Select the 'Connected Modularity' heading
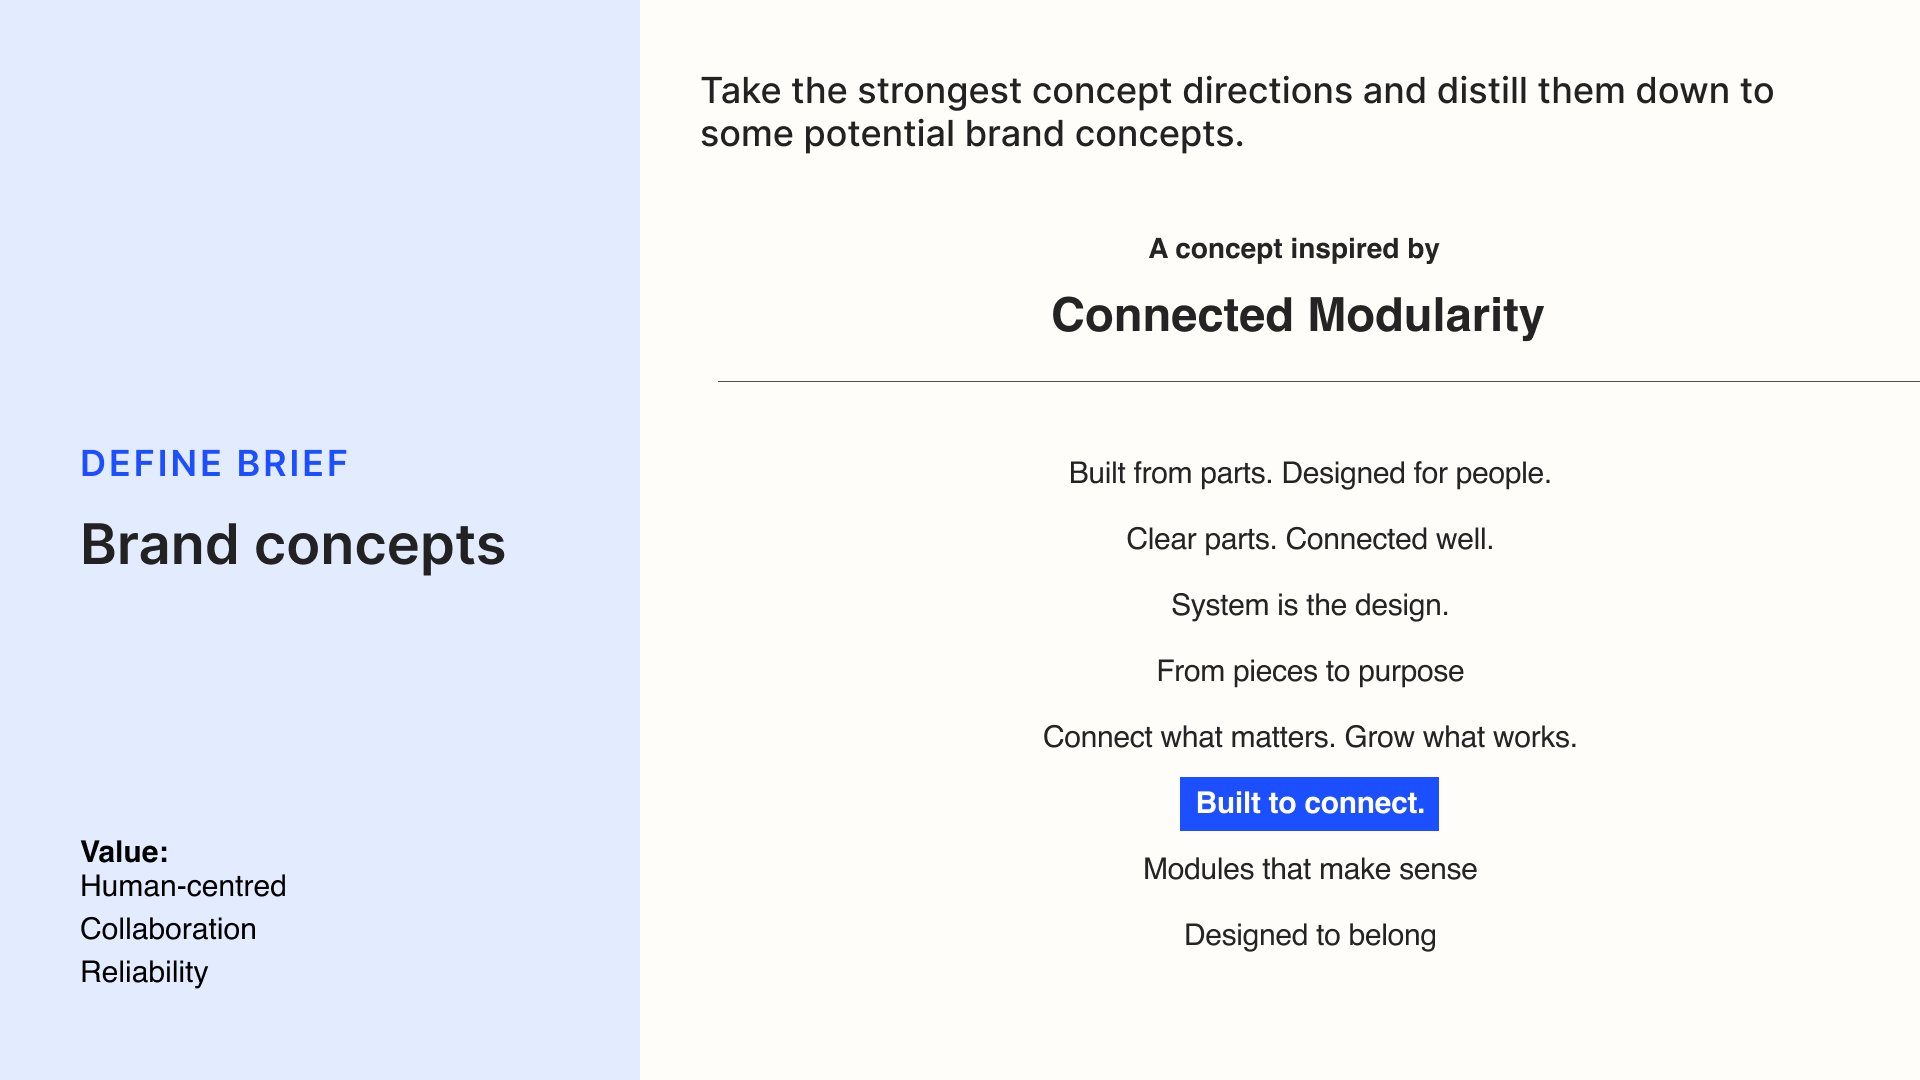This screenshot has width=1920, height=1080. (1297, 316)
